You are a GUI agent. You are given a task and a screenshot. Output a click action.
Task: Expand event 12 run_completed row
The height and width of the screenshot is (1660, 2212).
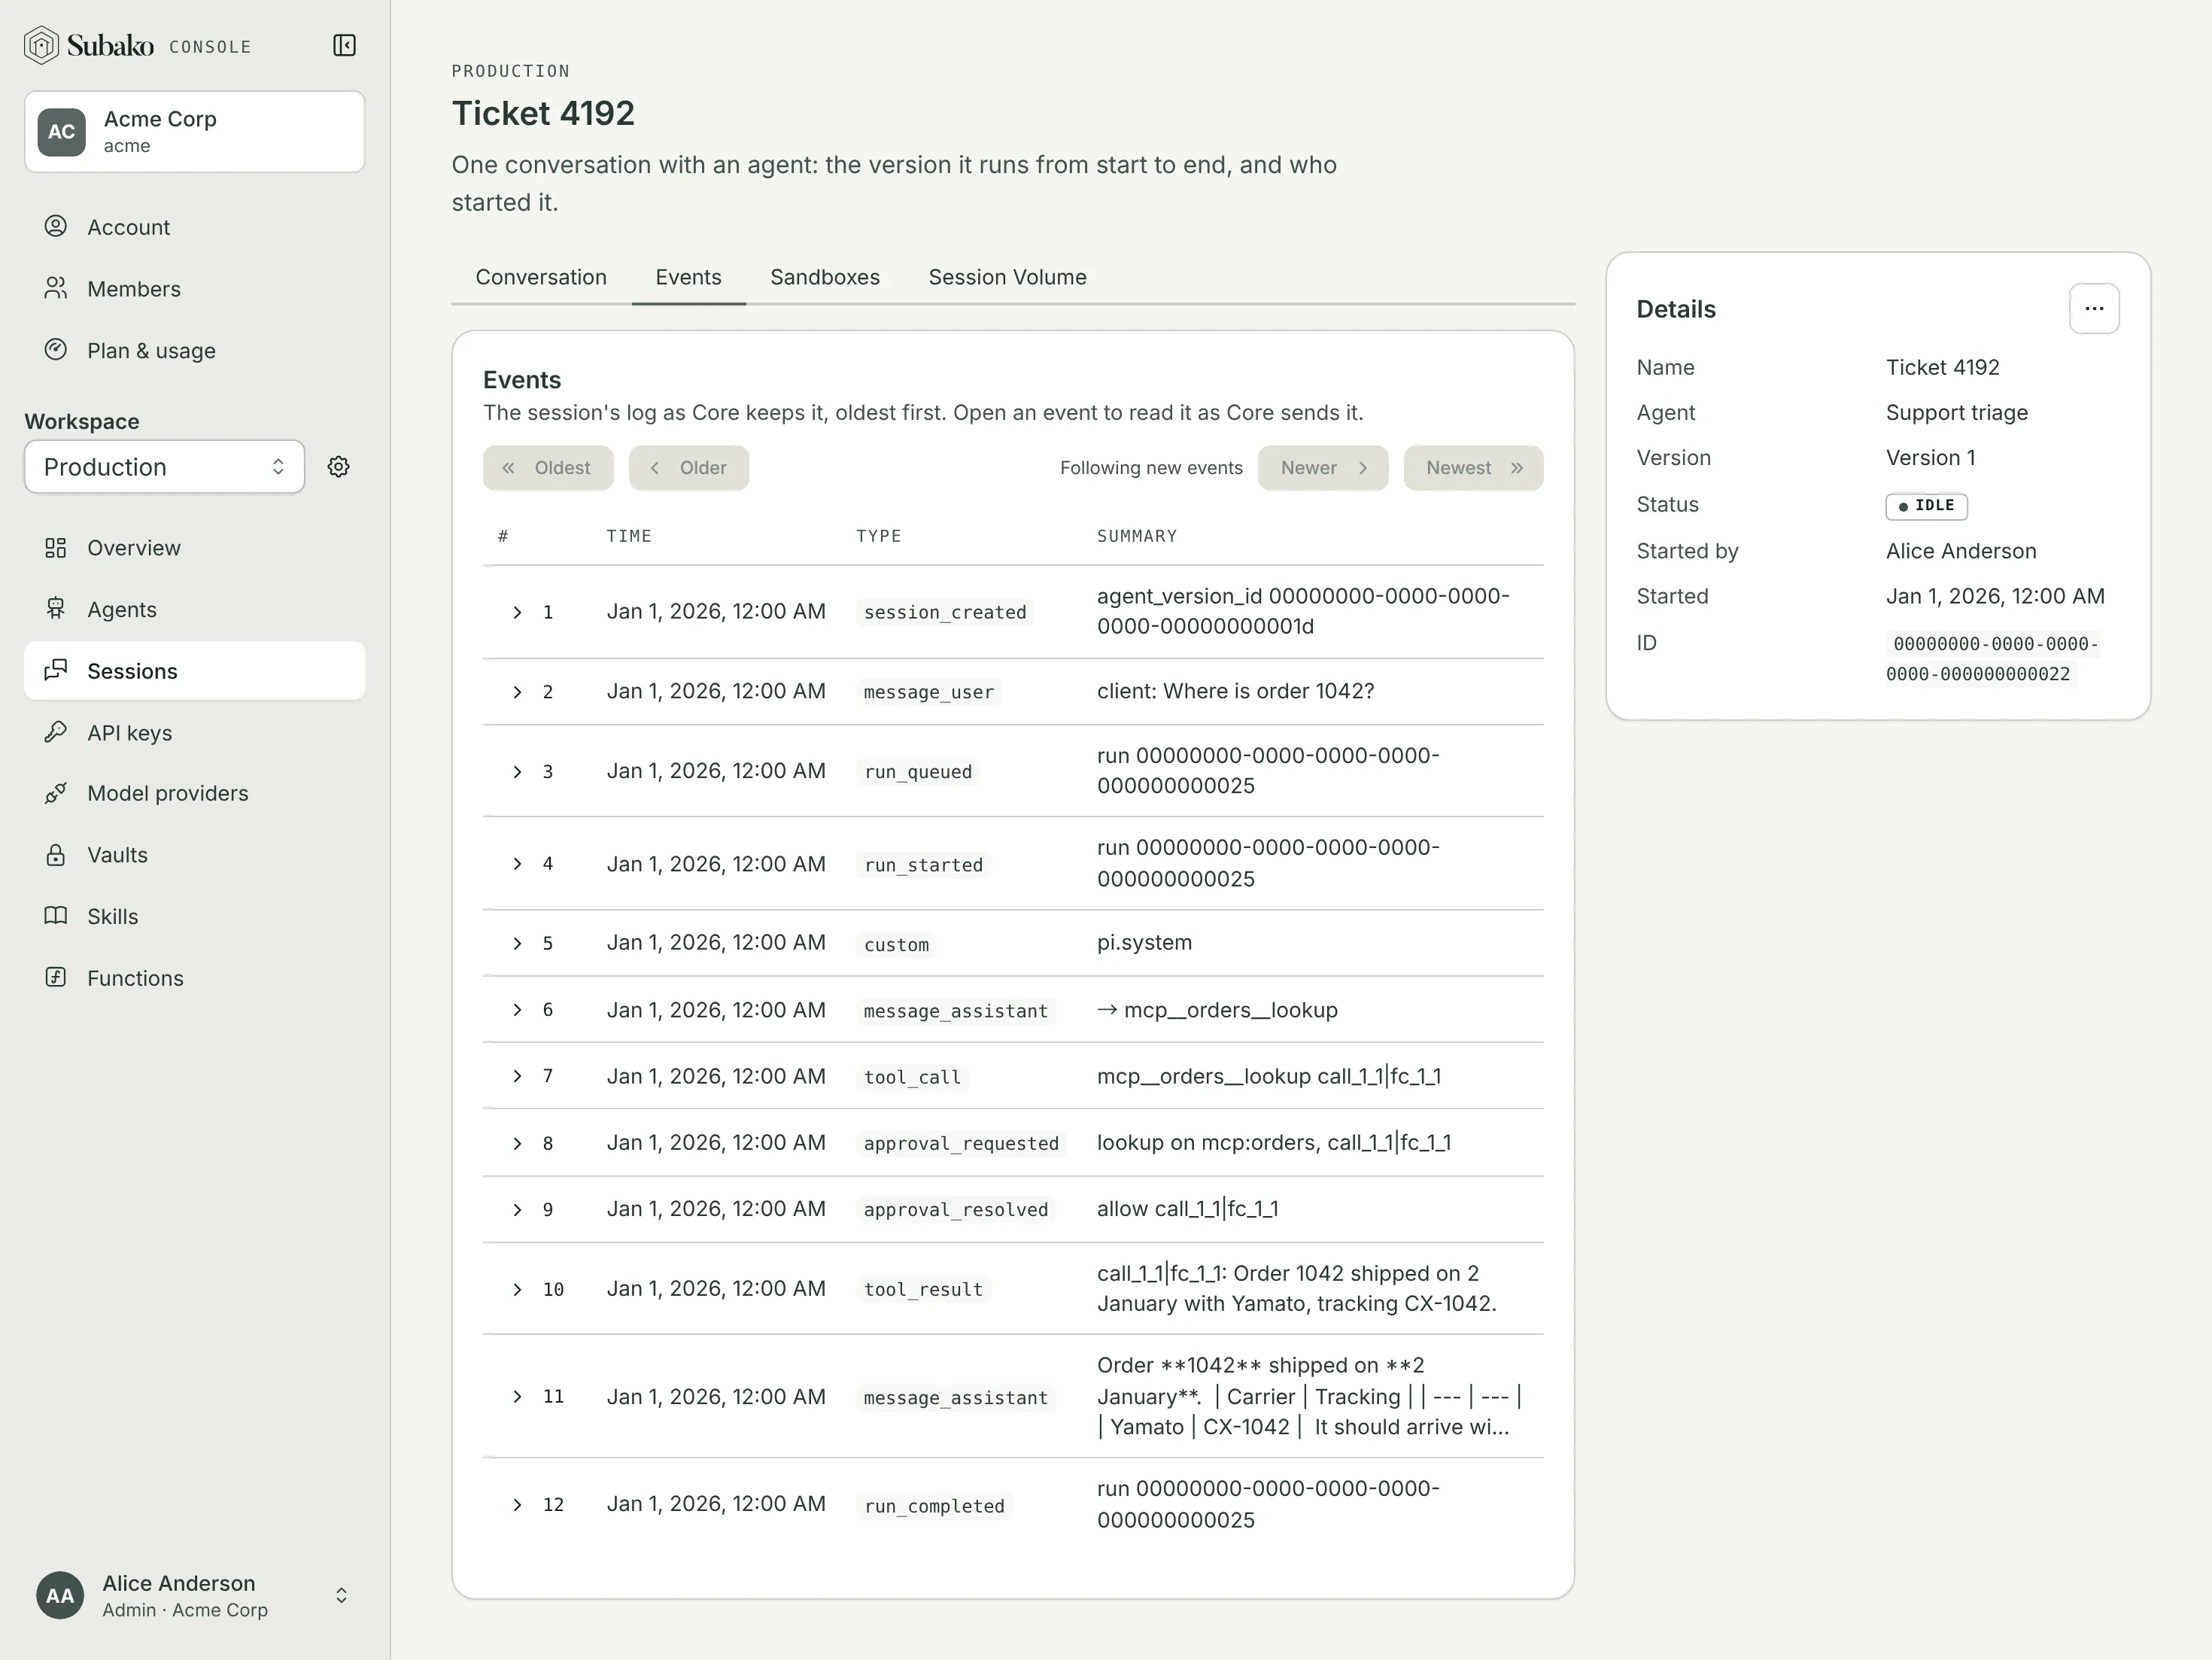click(517, 1505)
